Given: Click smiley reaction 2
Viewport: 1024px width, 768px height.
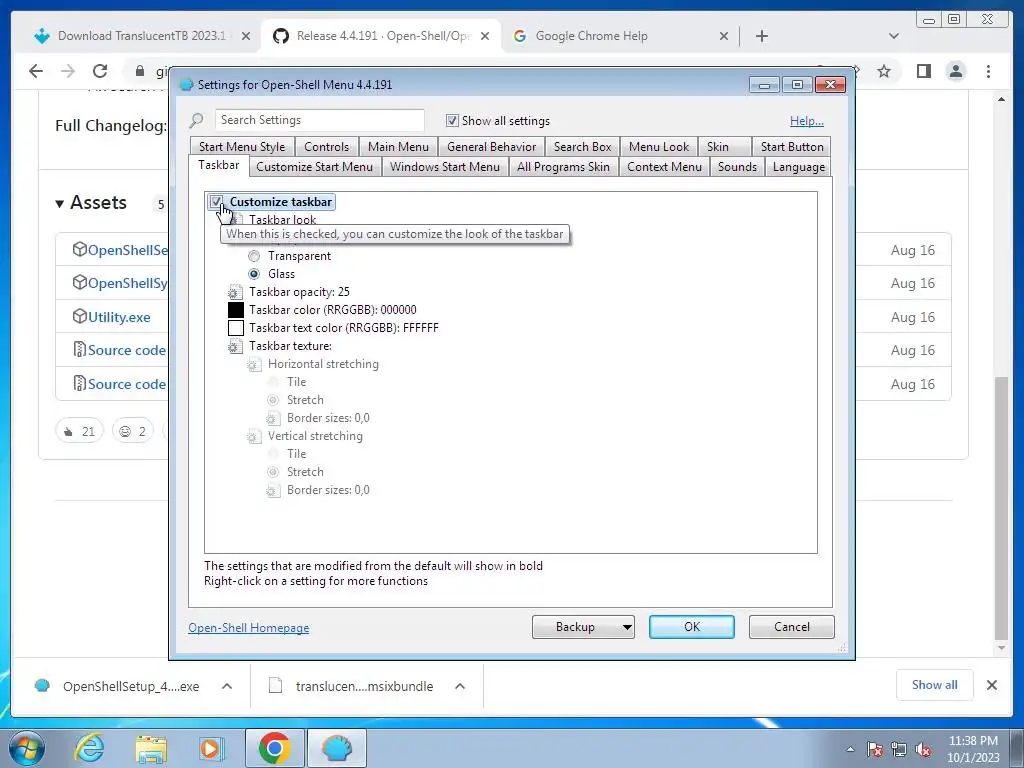Looking at the screenshot, I should [133, 431].
